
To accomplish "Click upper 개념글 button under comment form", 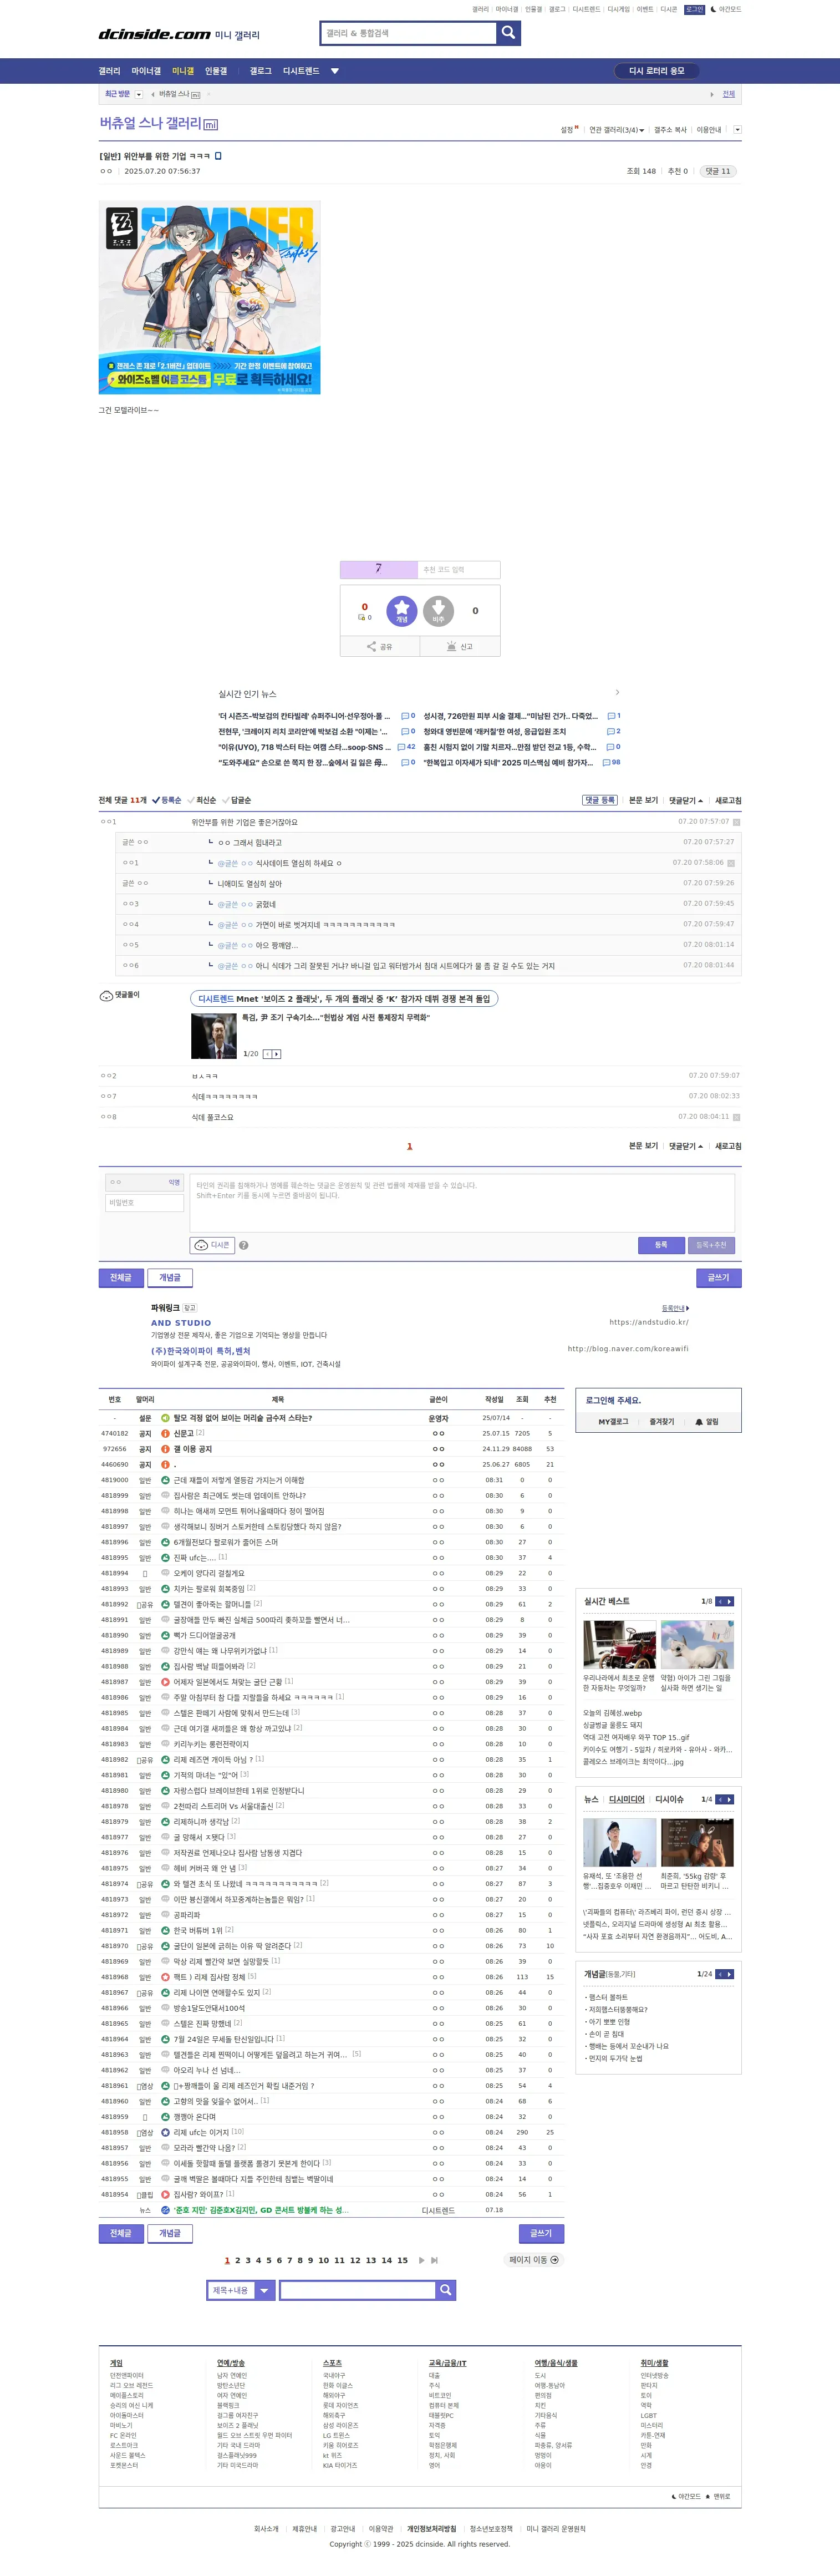I will [x=170, y=1277].
